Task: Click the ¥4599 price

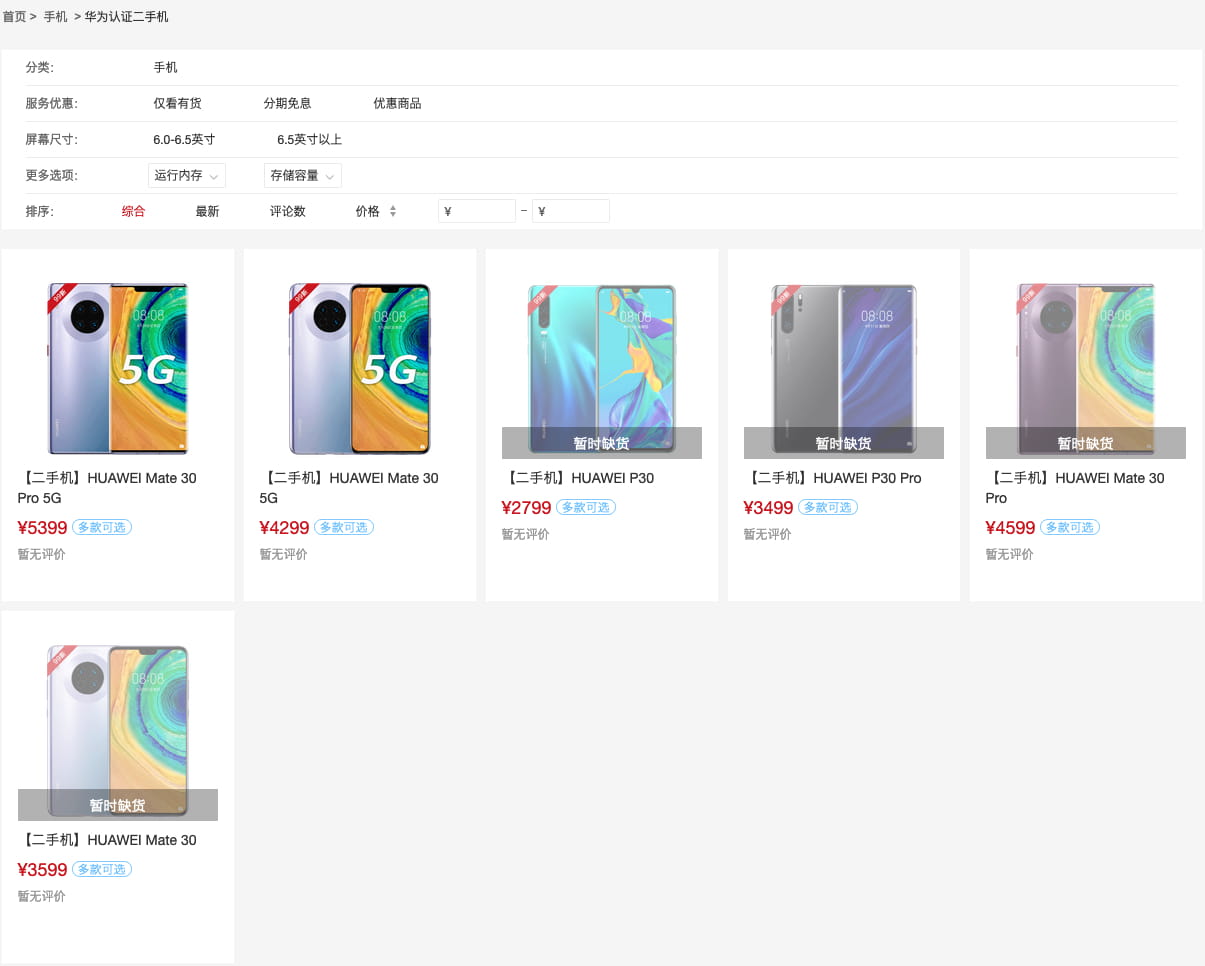Action: (x=1010, y=528)
